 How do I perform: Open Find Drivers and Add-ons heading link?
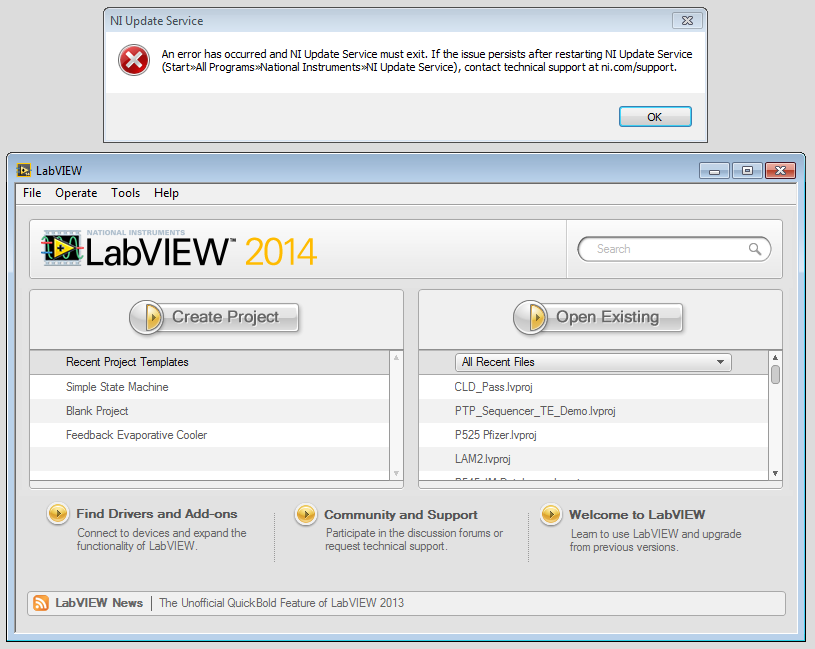pos(156,513)
